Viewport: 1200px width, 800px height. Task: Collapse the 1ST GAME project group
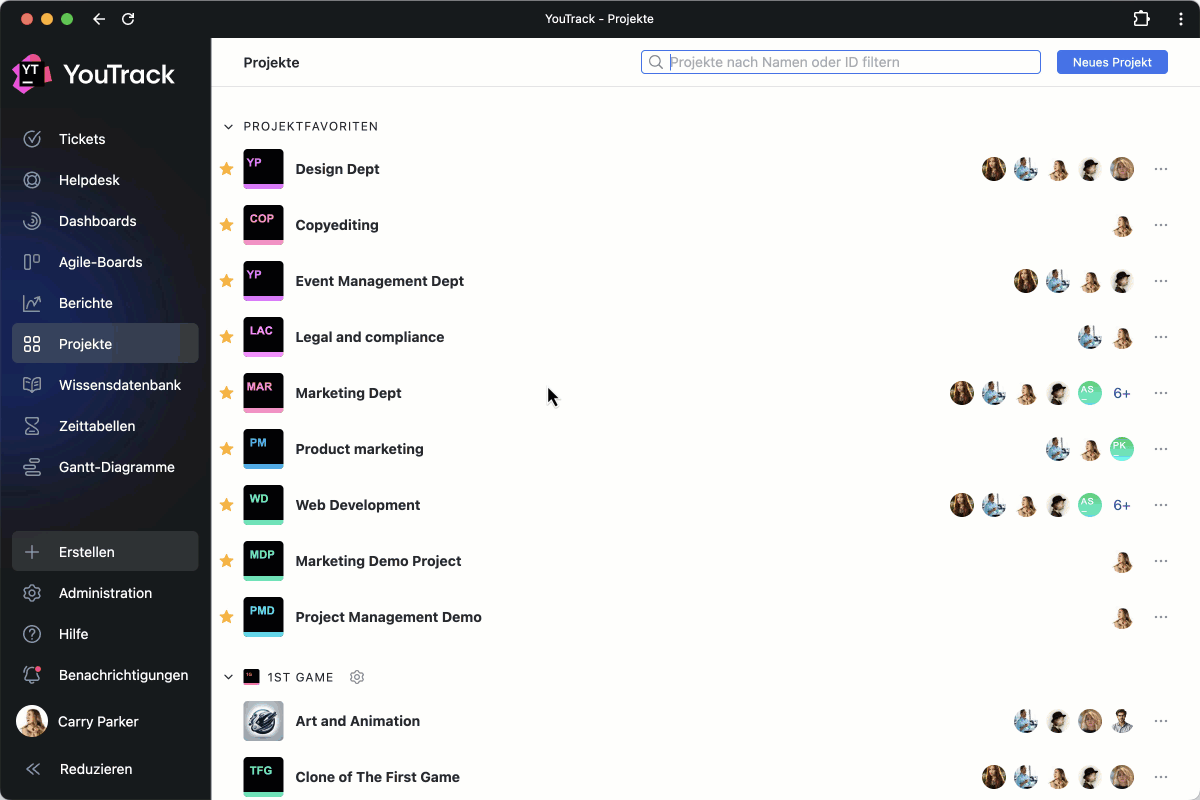coord(229,677)
